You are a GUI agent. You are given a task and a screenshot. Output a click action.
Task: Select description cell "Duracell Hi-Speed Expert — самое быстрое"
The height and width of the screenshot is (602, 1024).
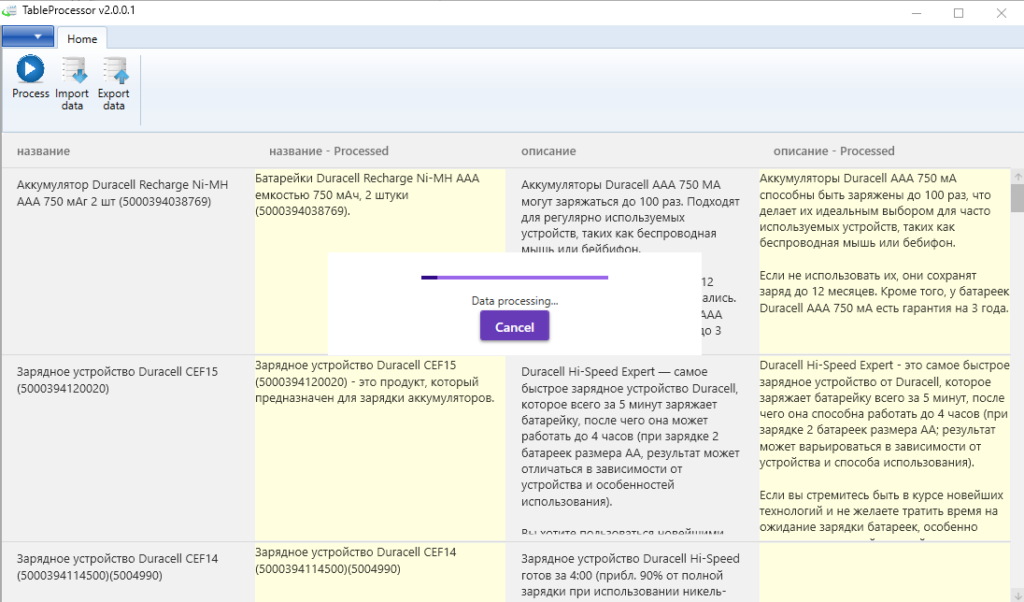coord(632,449)
